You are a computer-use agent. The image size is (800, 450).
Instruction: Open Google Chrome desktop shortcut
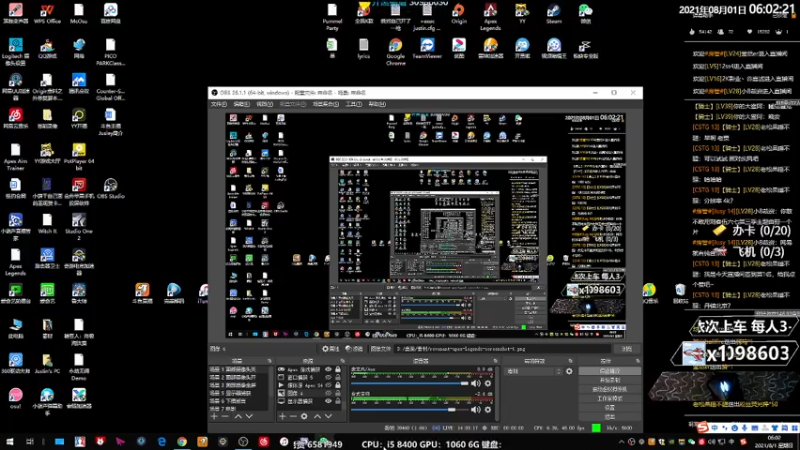tap(395, 47)
